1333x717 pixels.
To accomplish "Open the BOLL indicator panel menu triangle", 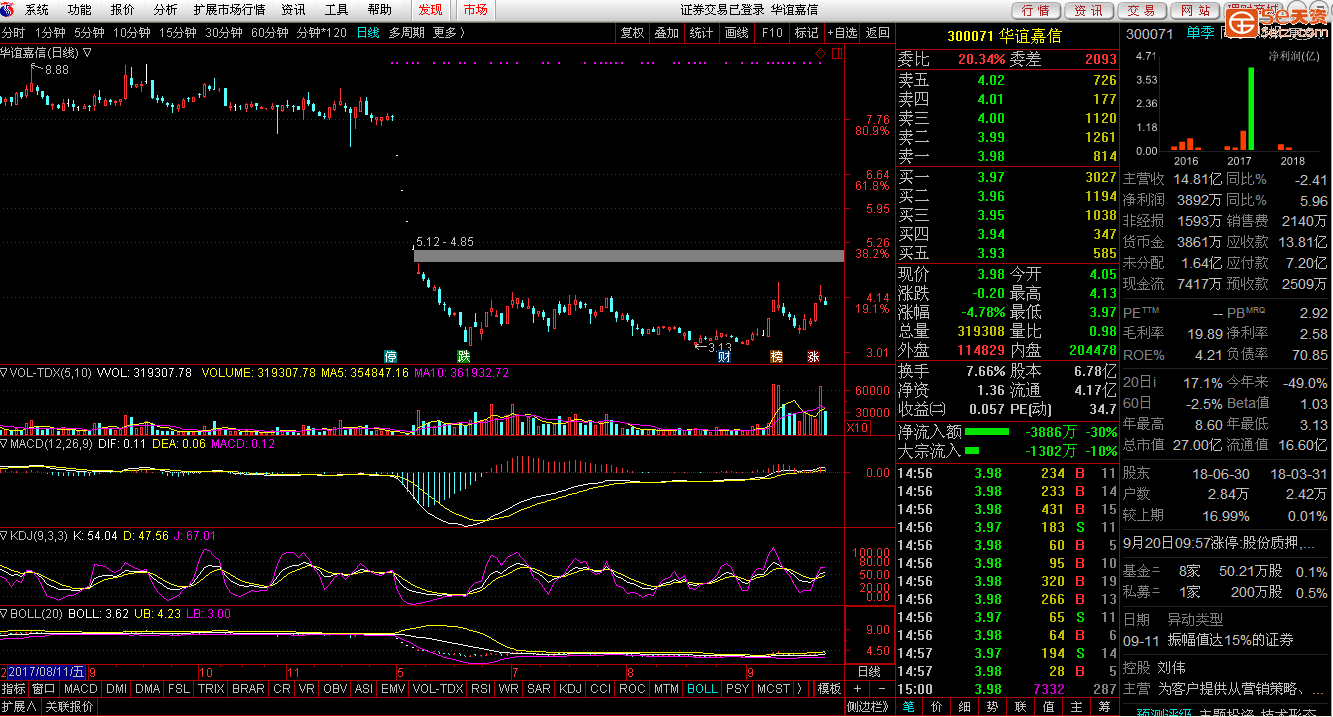I will pyautogui.click(x=4, y=613).
